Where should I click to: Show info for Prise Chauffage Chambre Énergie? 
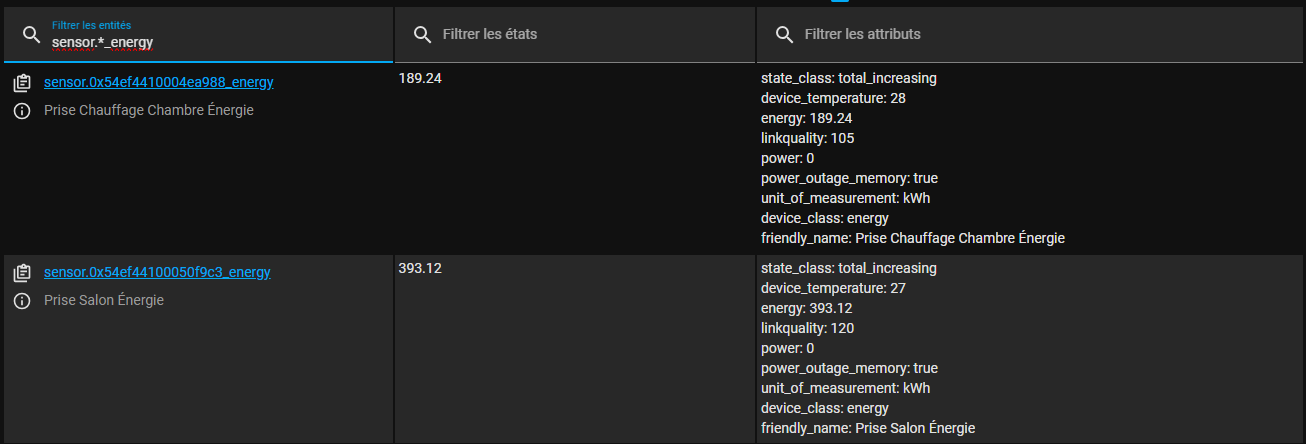click(x=22, y=111)
